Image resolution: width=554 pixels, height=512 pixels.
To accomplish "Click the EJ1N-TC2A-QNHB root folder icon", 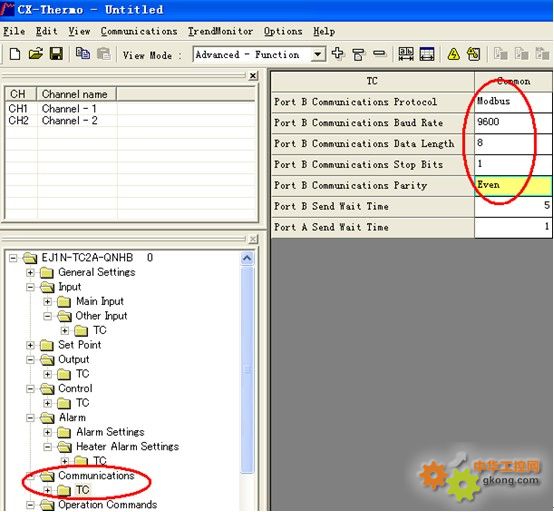I will tap(30, 258).
